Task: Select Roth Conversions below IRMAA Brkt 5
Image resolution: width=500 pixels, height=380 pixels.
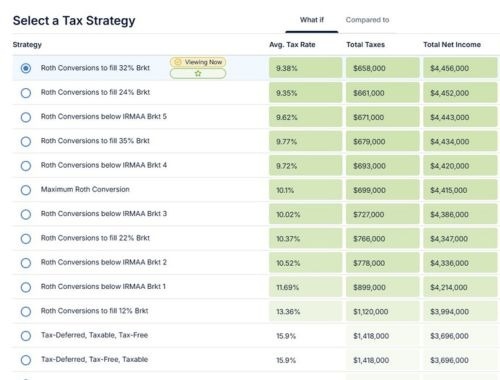Action: [26, 117]
